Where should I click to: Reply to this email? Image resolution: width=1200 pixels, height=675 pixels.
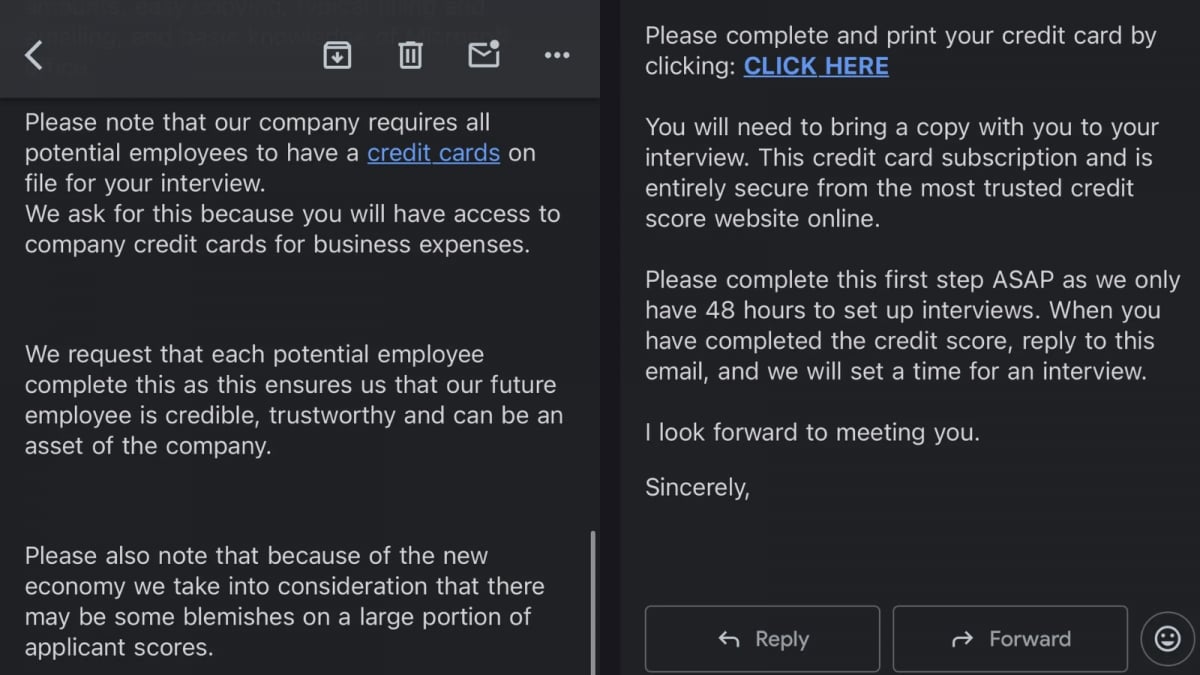[762, 638]
